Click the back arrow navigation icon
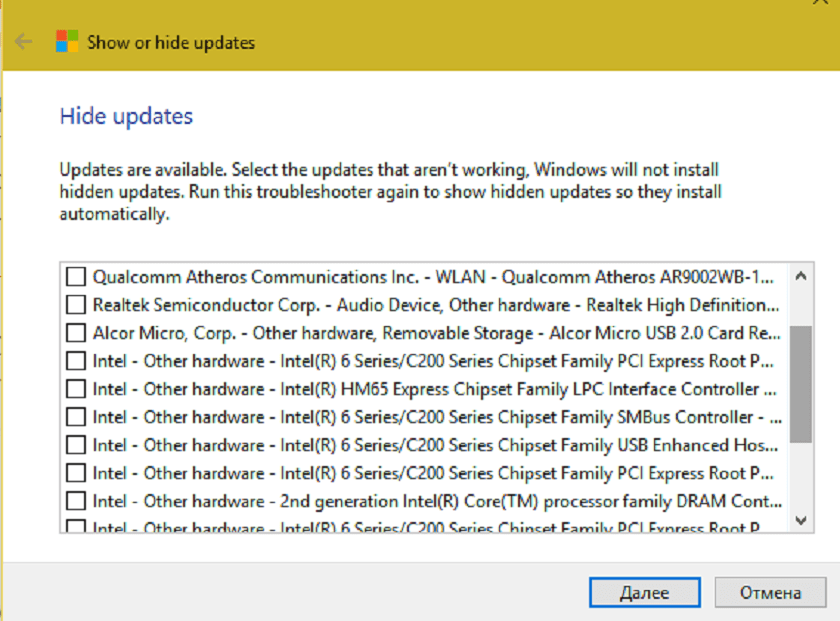The image size is (840, 621). (x=22, y=41)
